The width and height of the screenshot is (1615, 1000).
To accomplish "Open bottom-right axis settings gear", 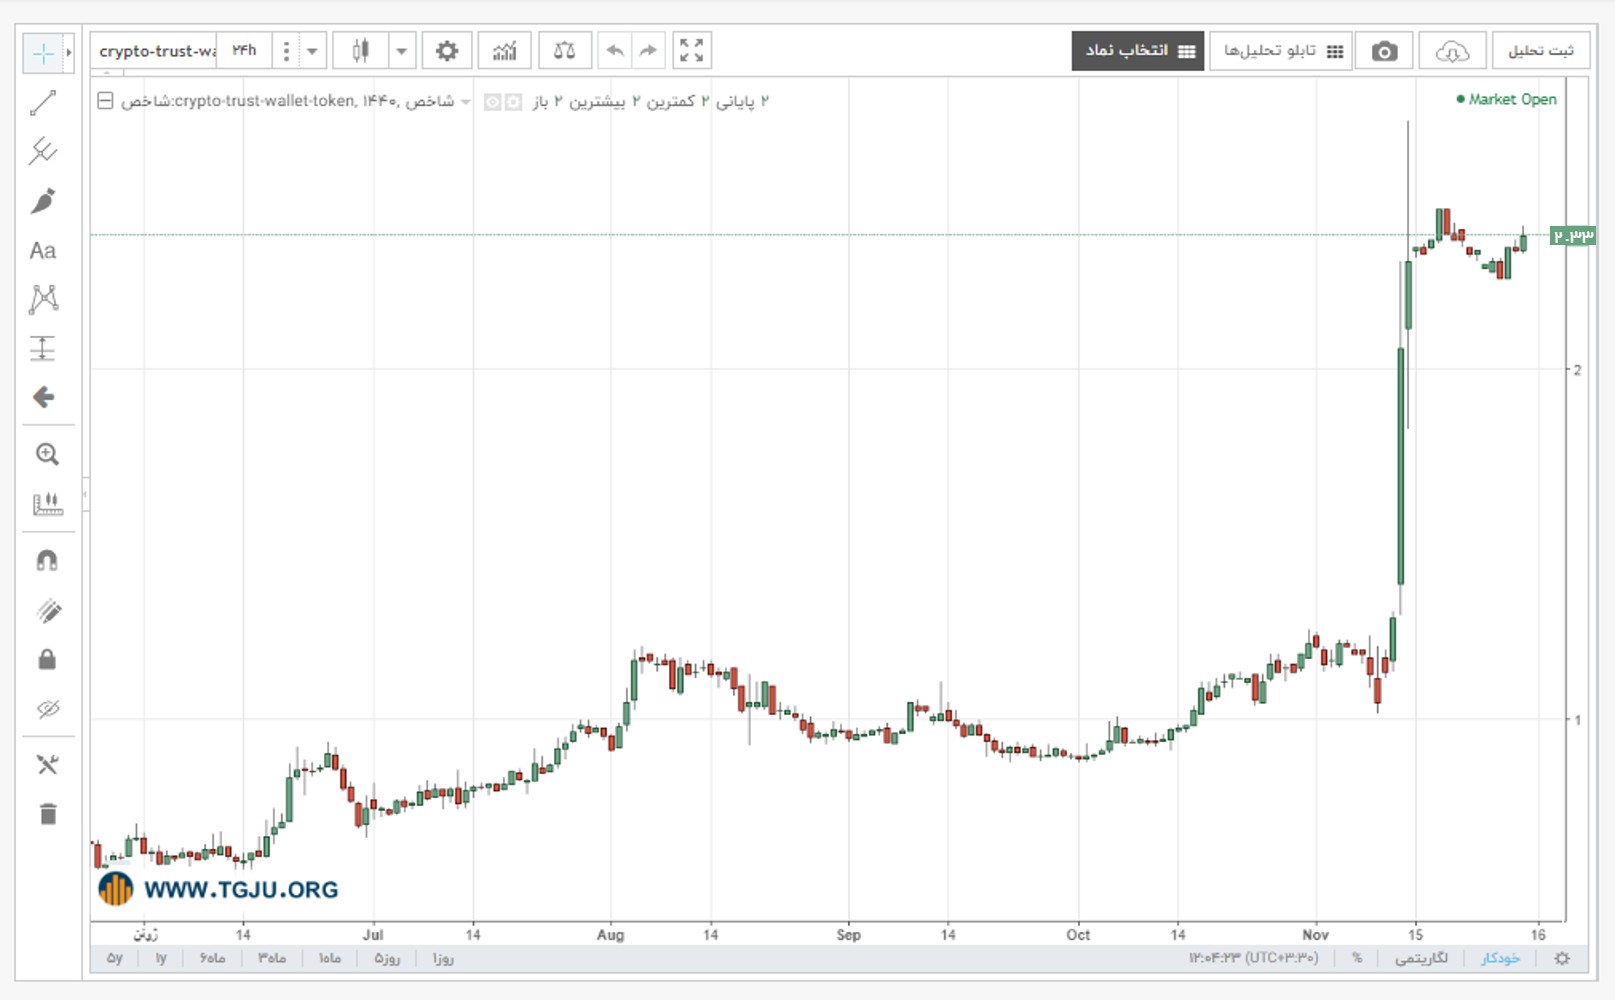I will [x=1562, y=958].
